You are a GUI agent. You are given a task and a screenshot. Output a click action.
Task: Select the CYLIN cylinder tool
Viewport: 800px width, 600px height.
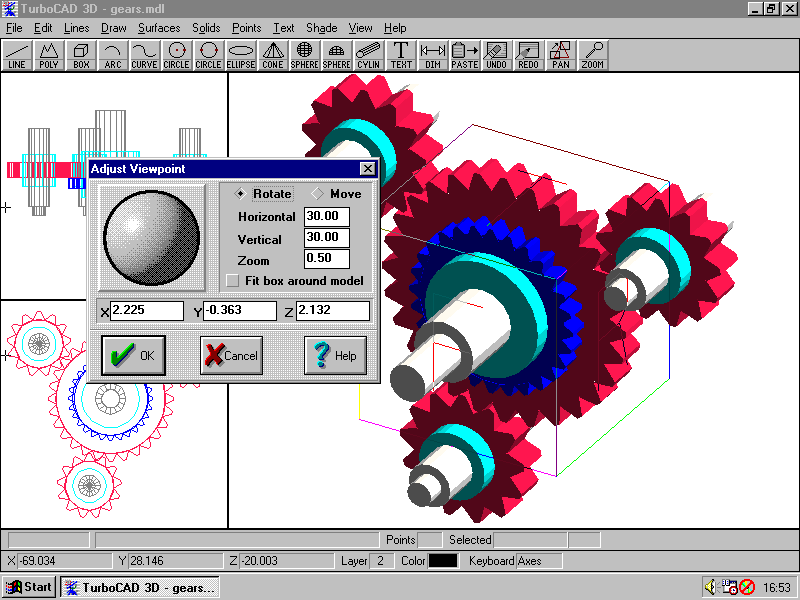[368, 55]
